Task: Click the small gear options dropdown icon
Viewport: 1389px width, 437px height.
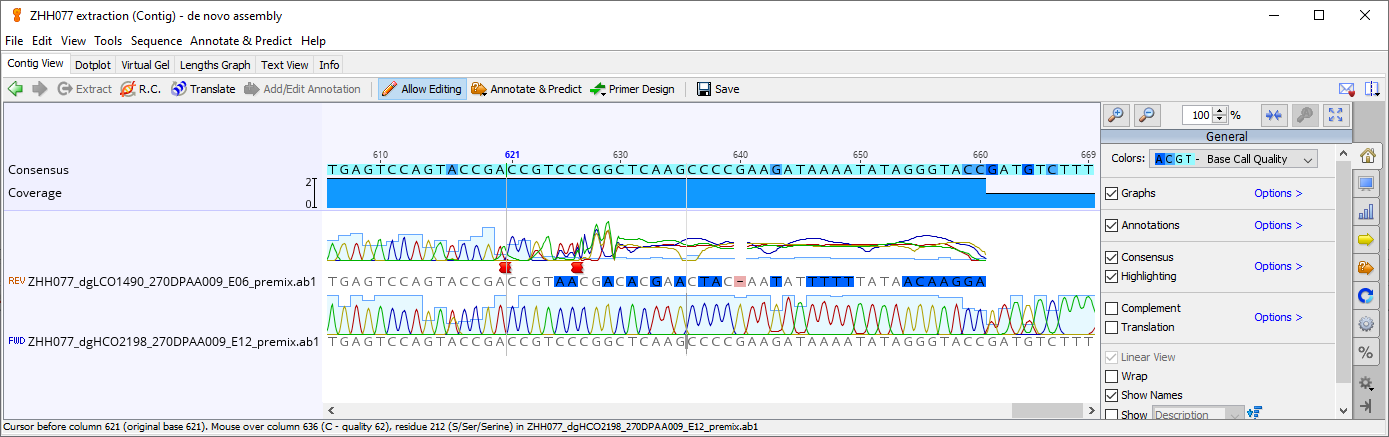Action: coord(1367,383)
